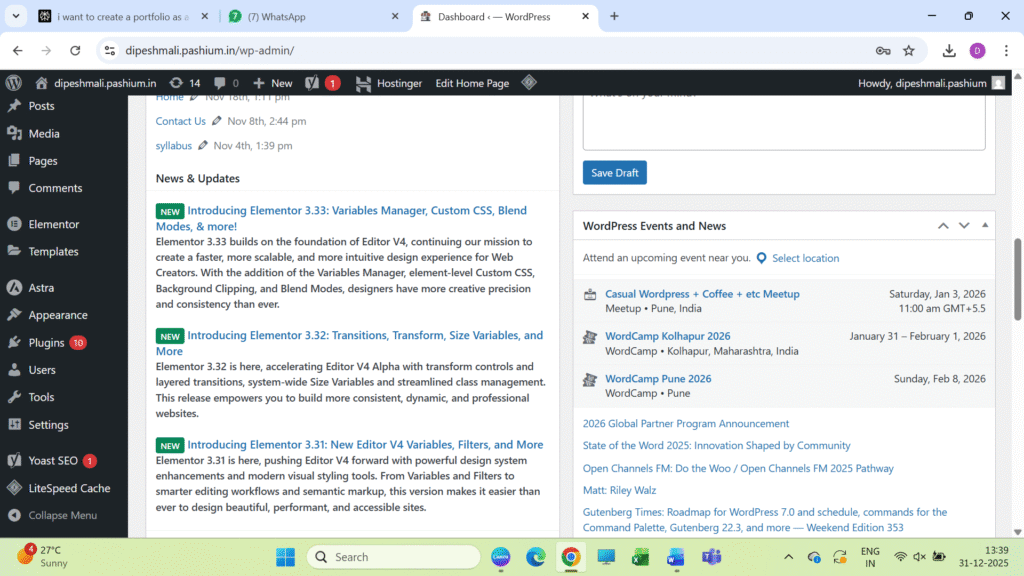Open the WordCamp Kolhapur 2026 link
1024x576 pixels.
(x=667, y=336)
